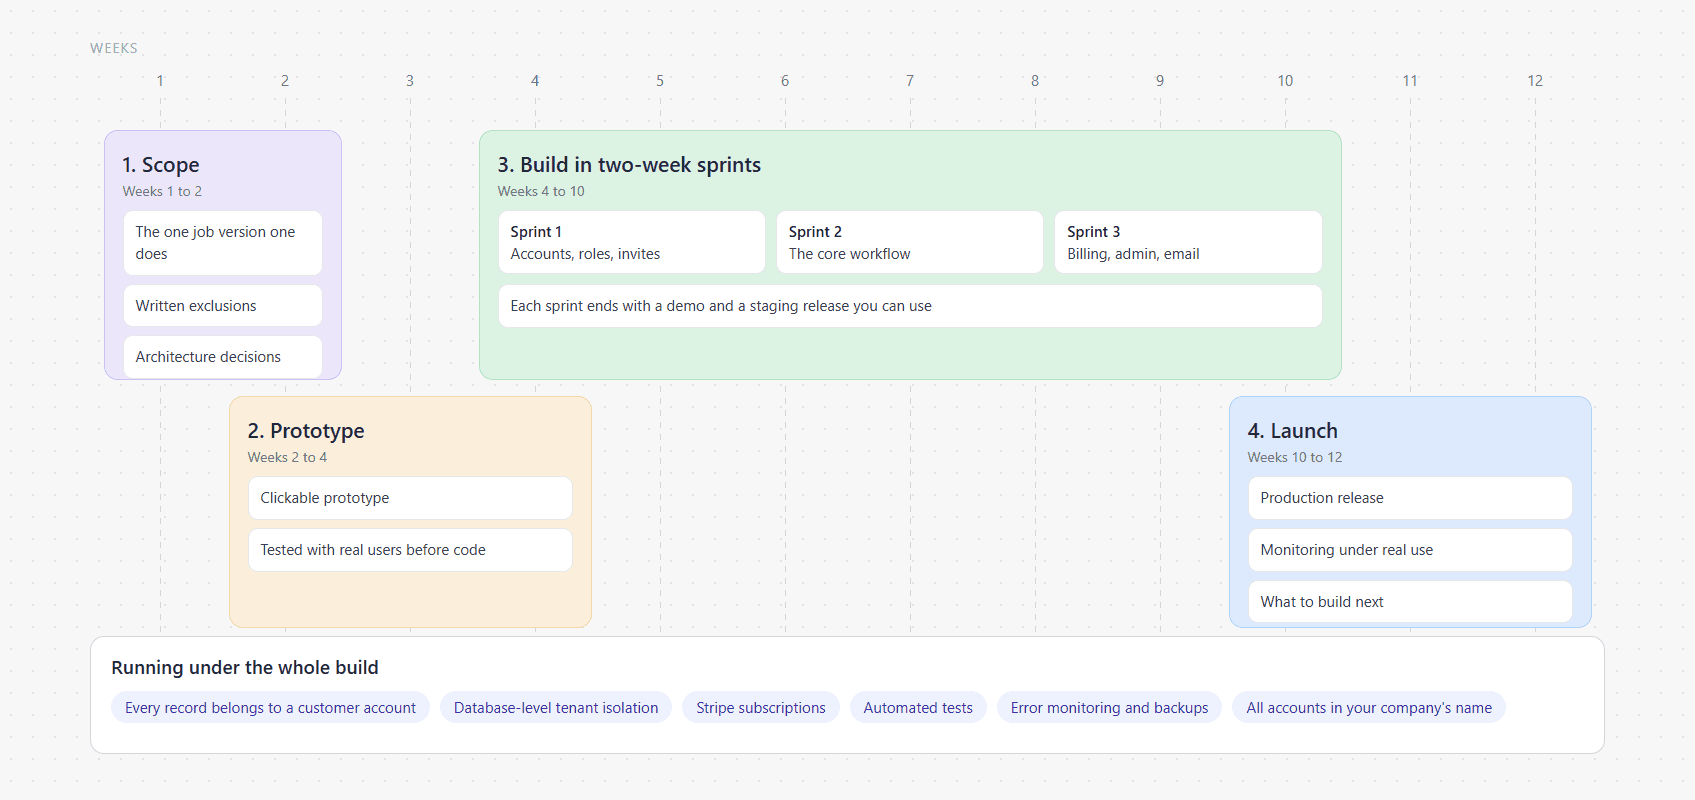This screenshot has width=1695, height=800.
Task: Select week 4 marker on timeline
Action: (535, 81)
